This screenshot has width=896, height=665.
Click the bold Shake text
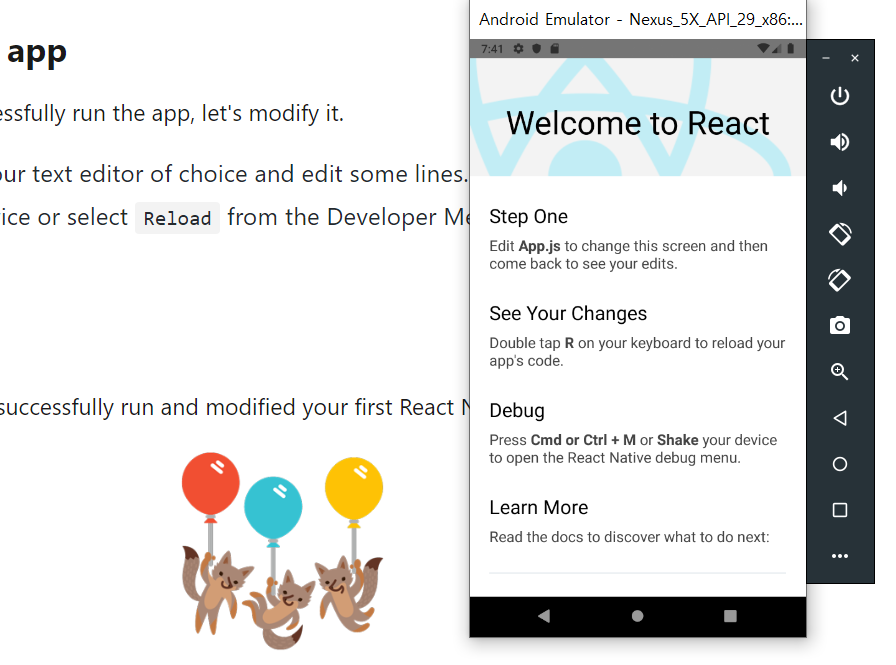(678, 440)
